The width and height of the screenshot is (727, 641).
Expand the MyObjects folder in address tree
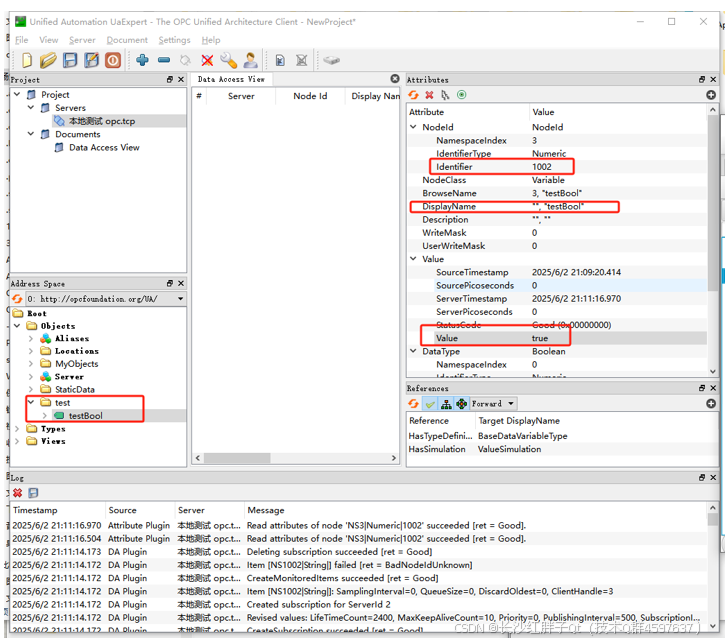31,364
